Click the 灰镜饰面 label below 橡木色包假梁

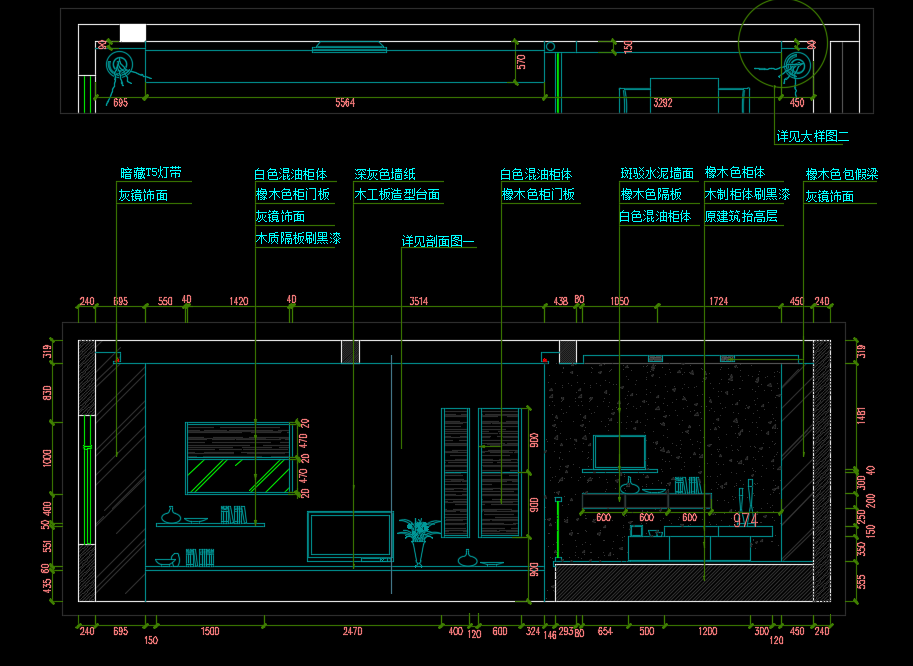pyautogui.click(x=830, y=196)
